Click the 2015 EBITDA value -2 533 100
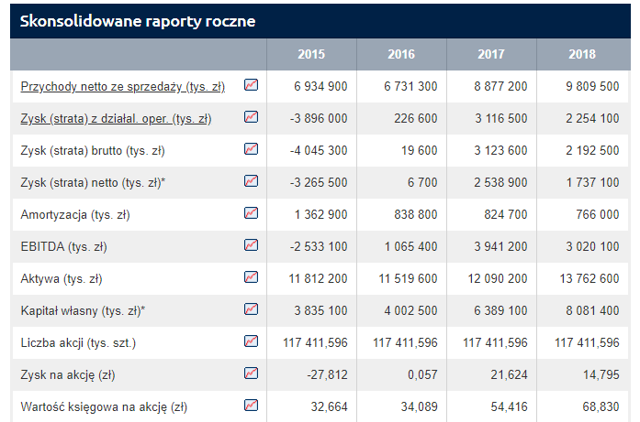 (318, 247)
